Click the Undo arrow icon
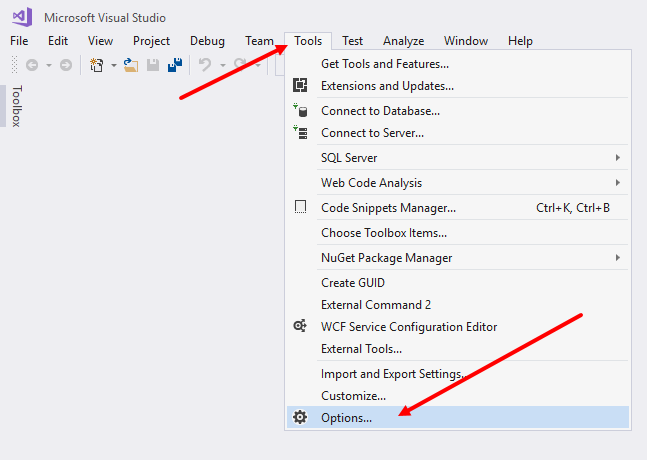Viewport: 647px width, 460px height. pyautogui.click(x=205, y=65)
